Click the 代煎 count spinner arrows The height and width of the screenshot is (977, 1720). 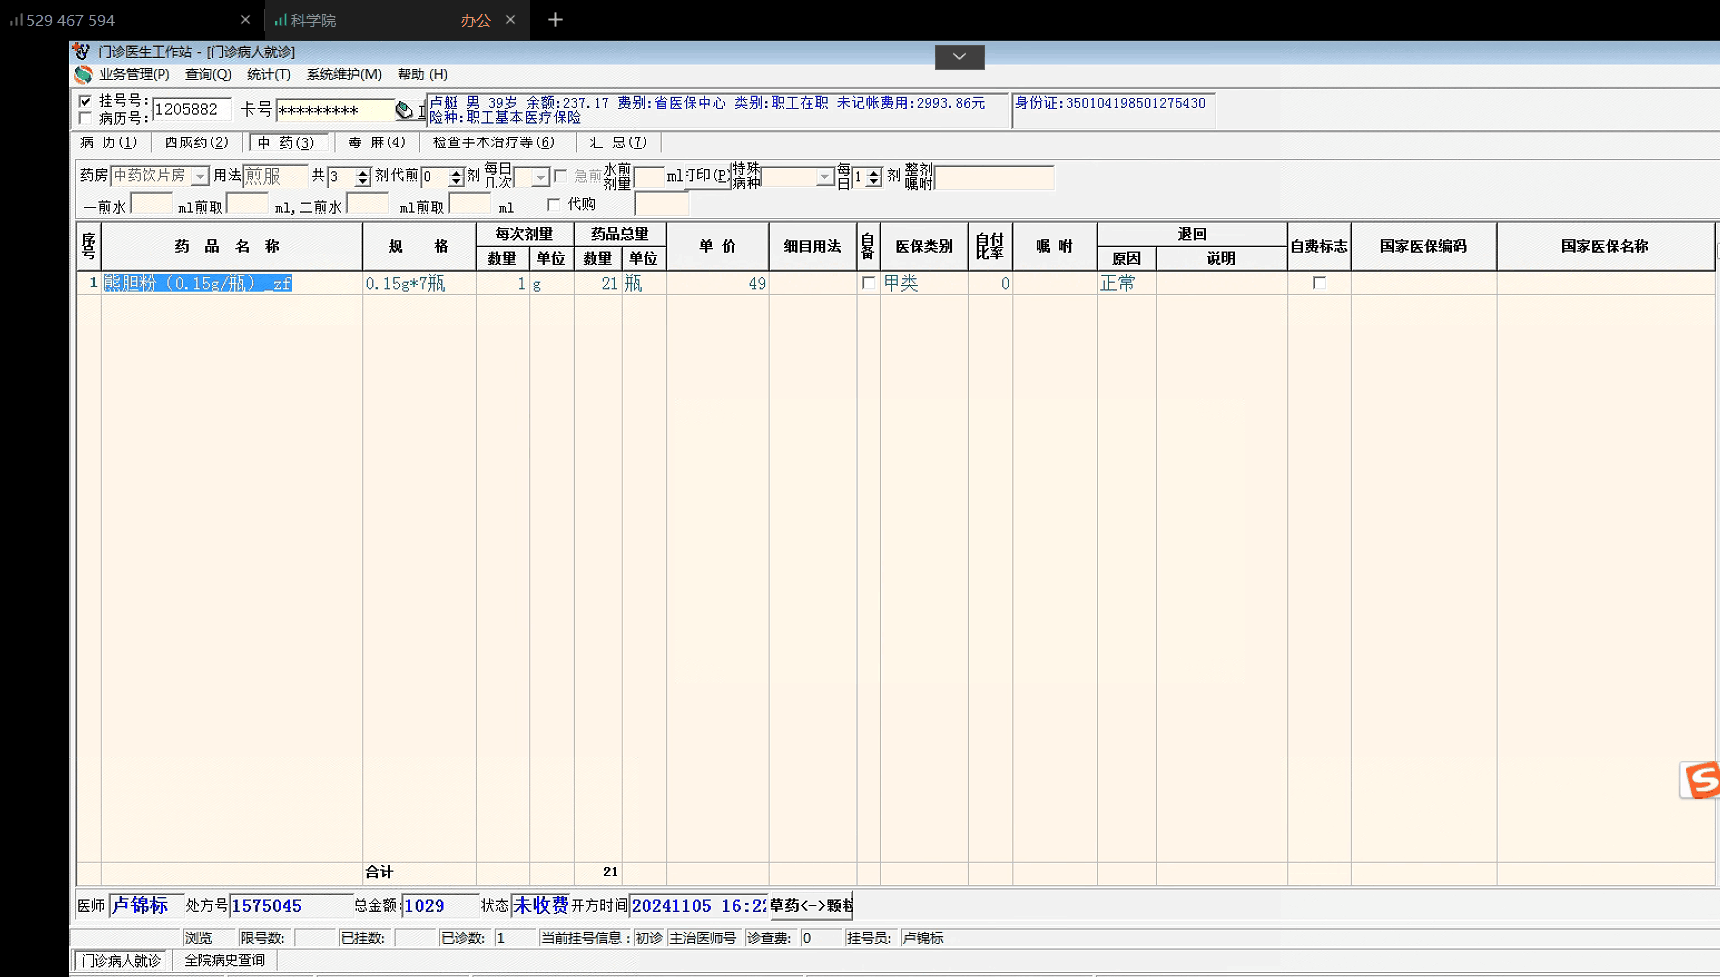pyautogui.click(x=456, y=177)
